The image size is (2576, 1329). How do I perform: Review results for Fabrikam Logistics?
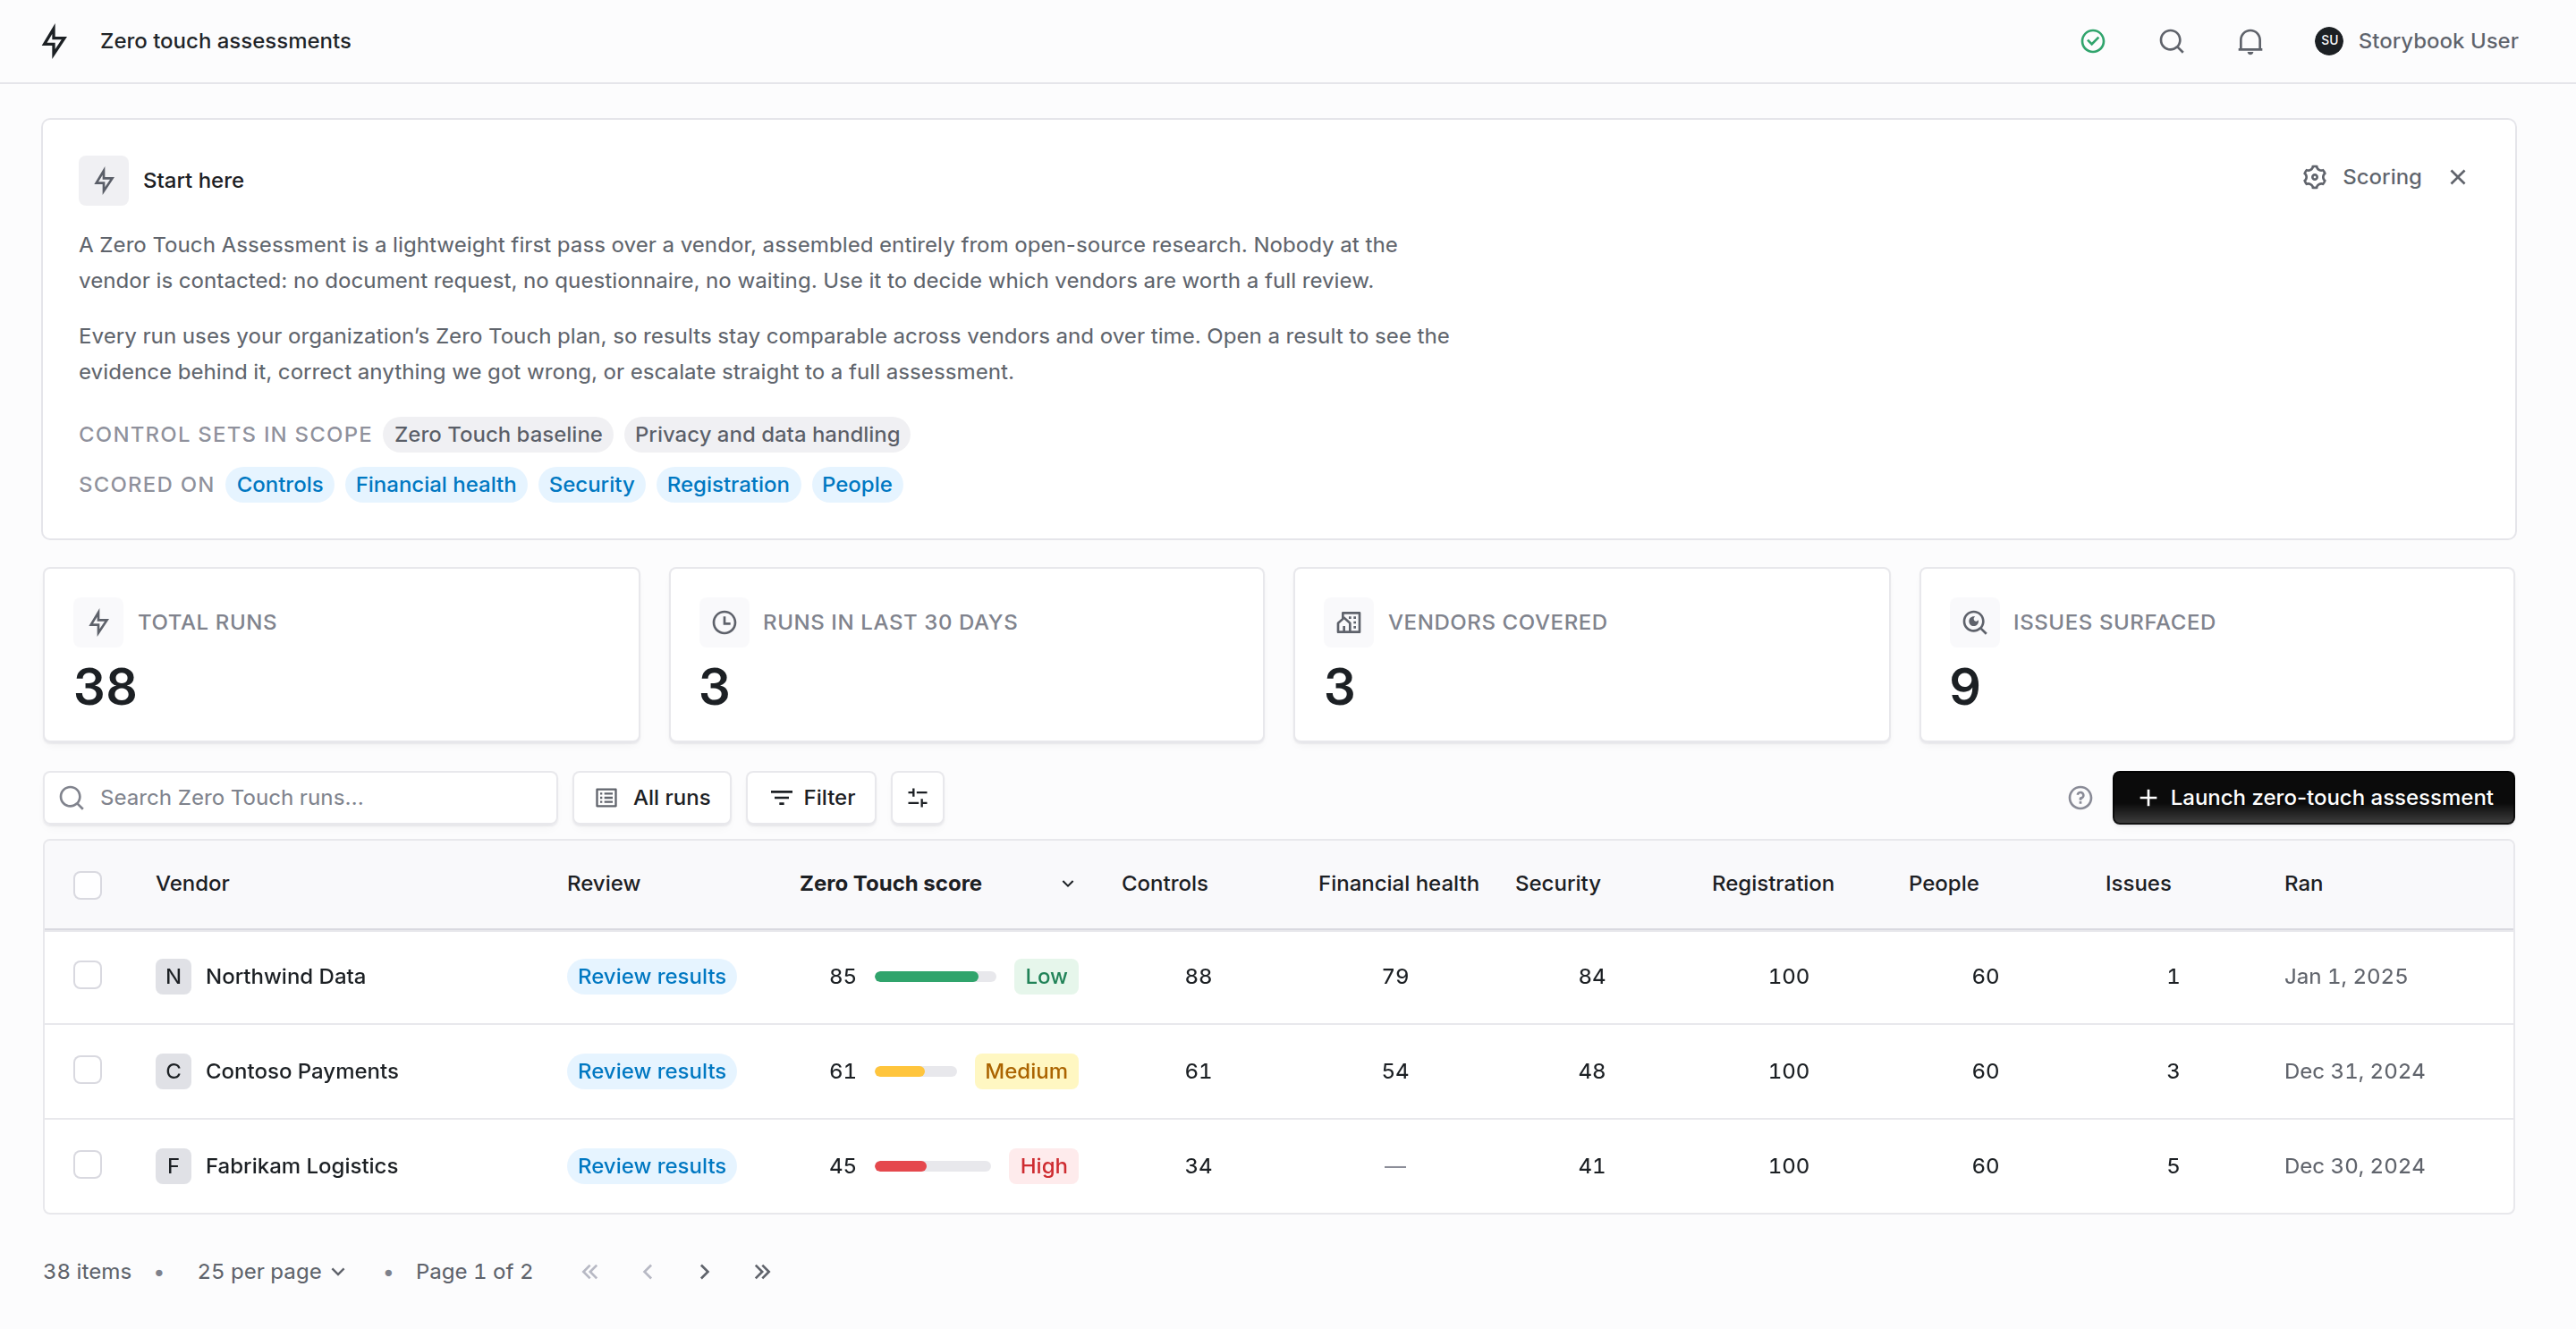click(x=651, y=1166)
